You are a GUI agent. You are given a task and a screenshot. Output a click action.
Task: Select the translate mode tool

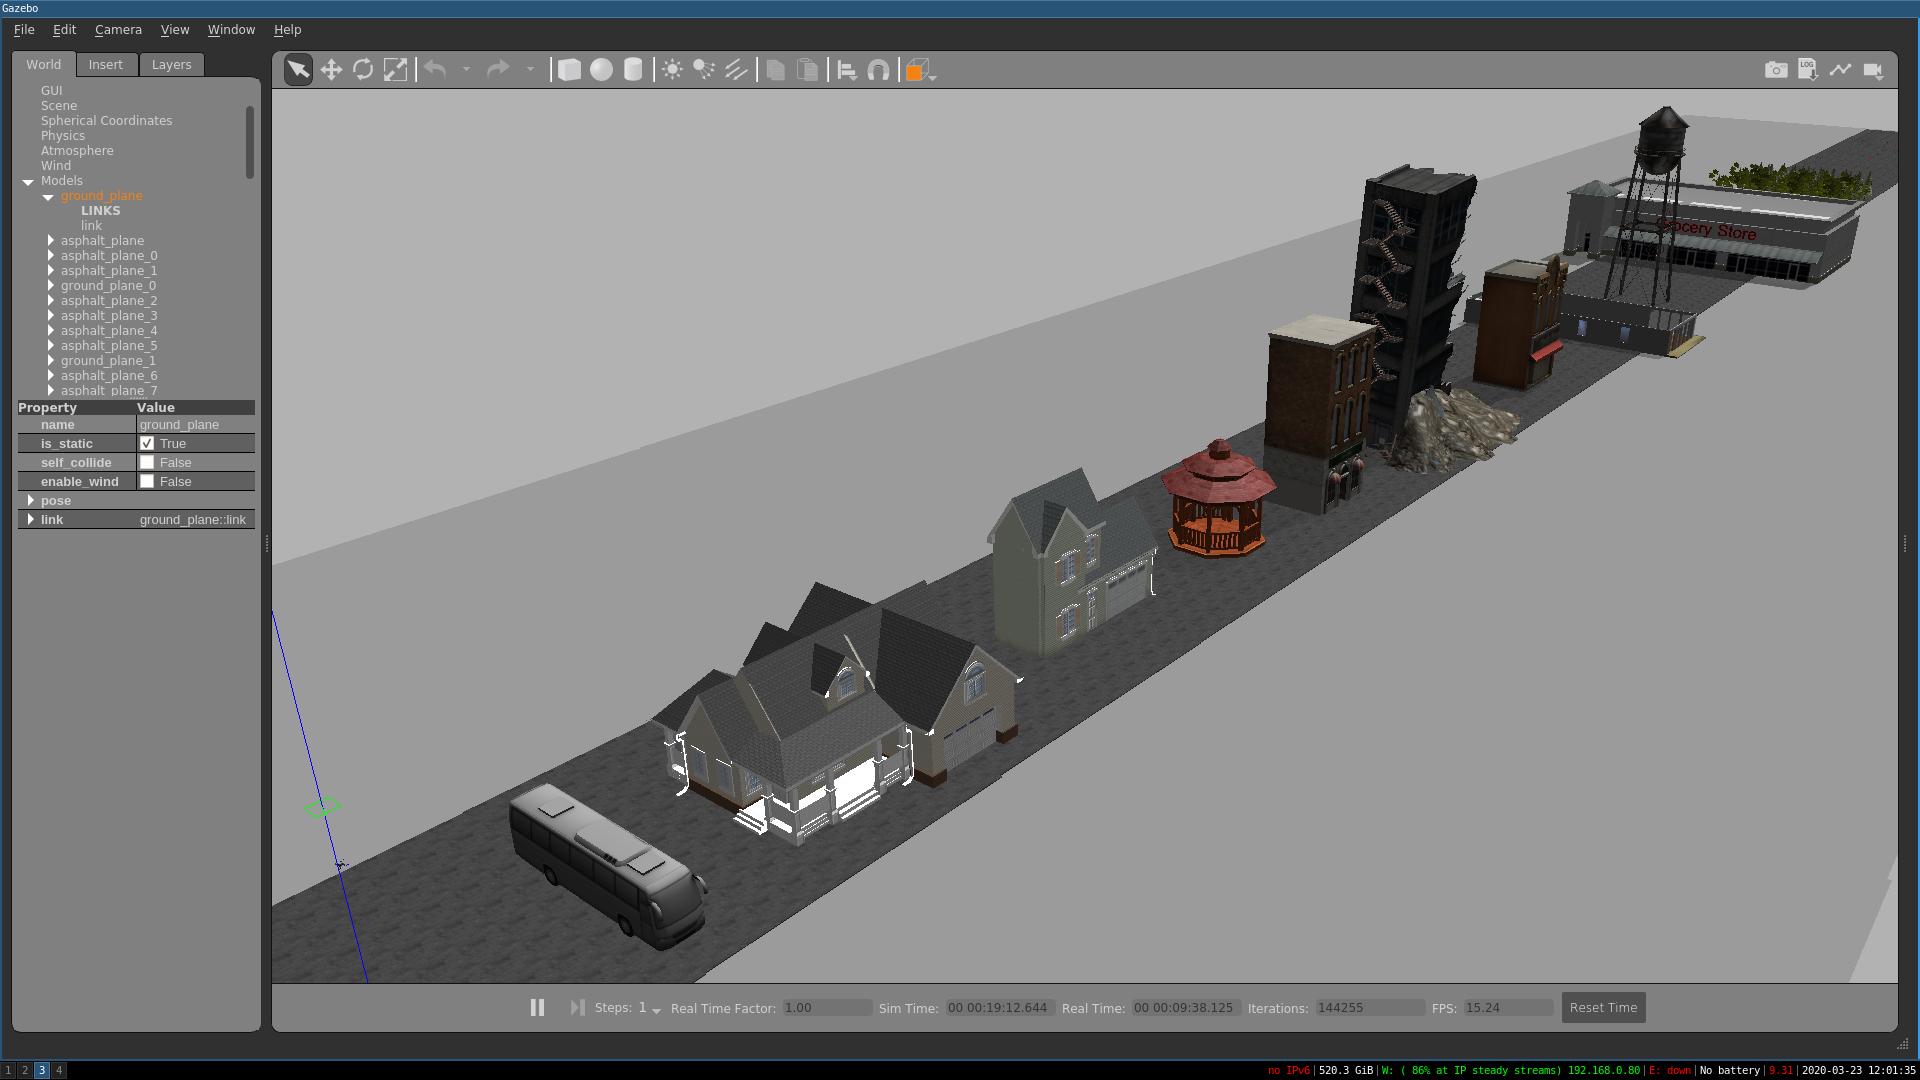[x=331, y=70]
